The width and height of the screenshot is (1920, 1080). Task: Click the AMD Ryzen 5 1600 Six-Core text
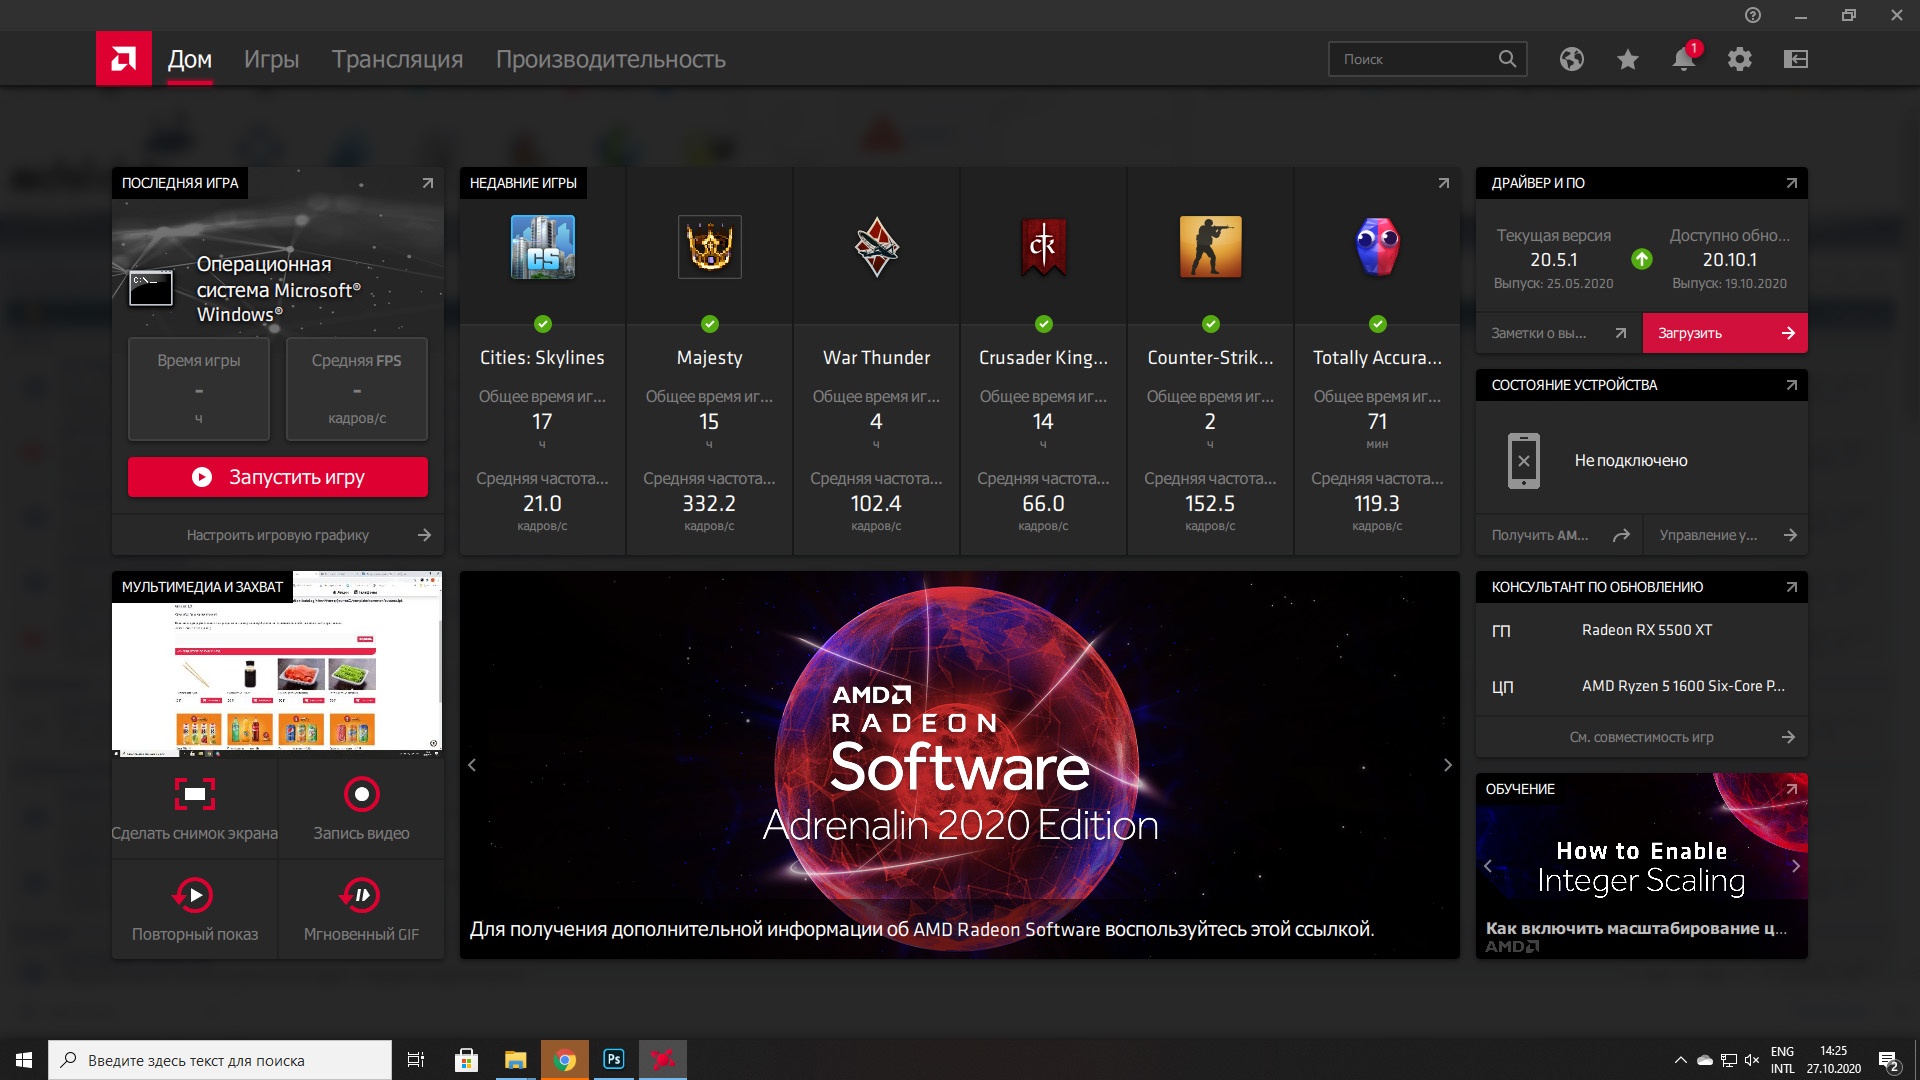(1683, 686)
